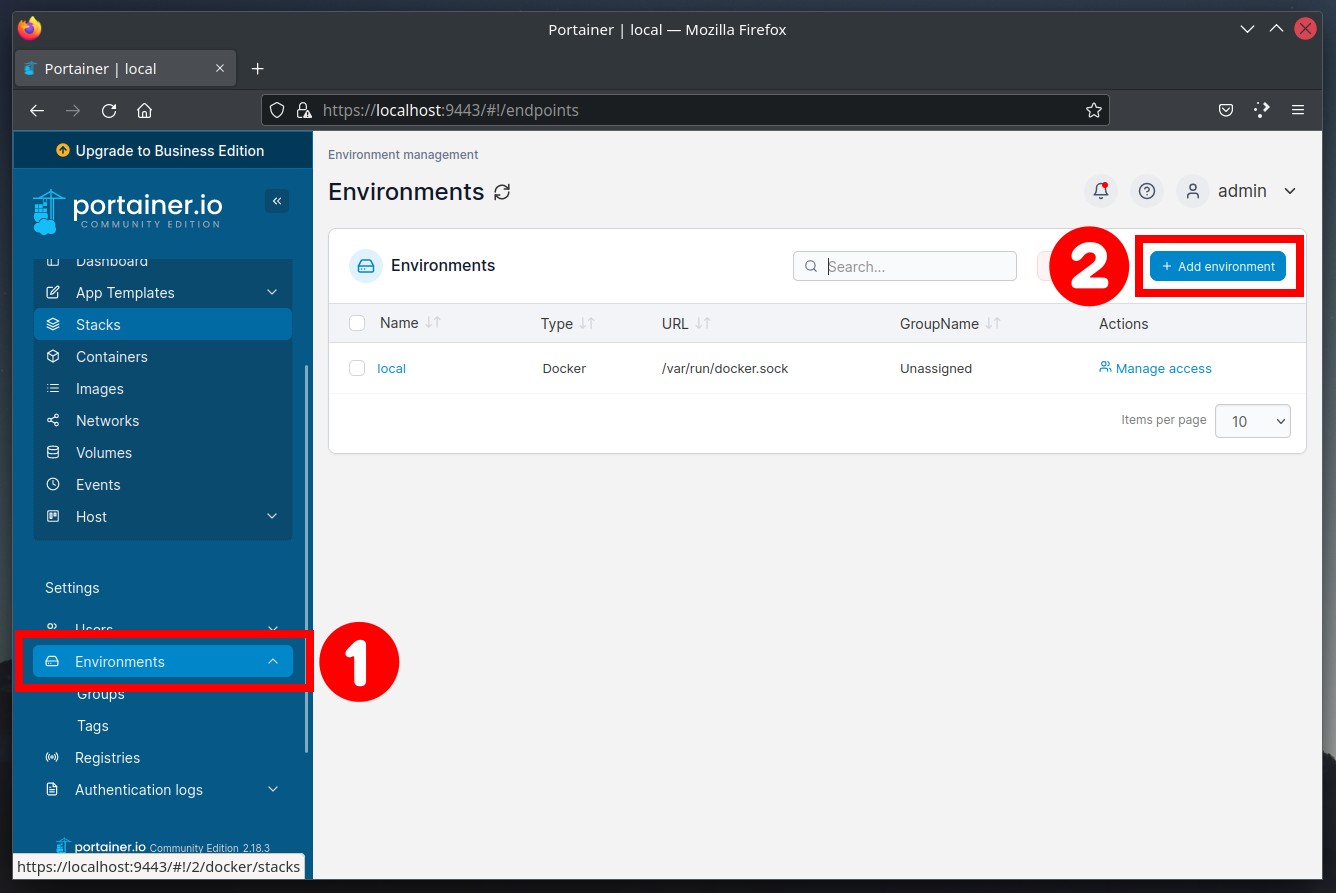Sort by the Name column
The width and height of the screenshot is (1336, 893).
[410, 323]
